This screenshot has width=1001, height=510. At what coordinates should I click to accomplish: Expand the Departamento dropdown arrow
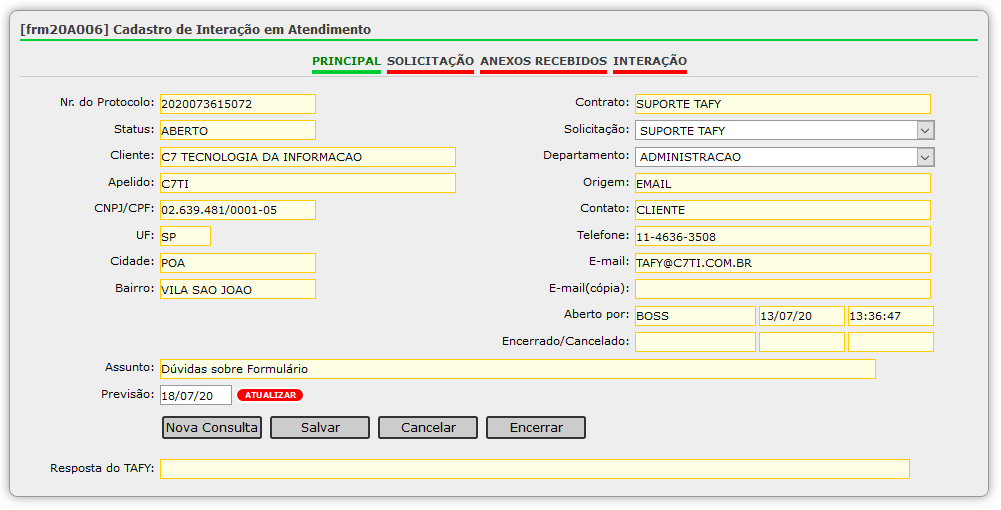pyautogui.click(x=925, y=157)
